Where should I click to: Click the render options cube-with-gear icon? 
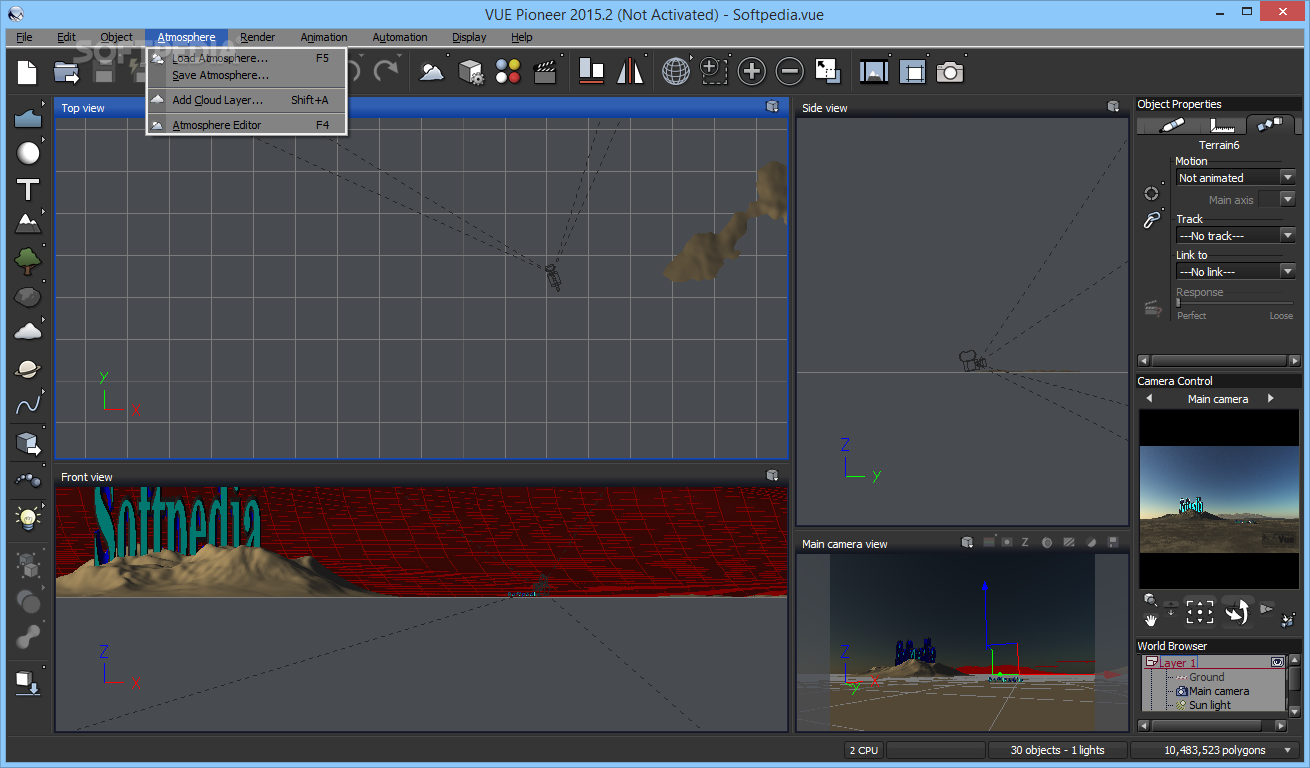pyautogui.click(x=471, y=72)
